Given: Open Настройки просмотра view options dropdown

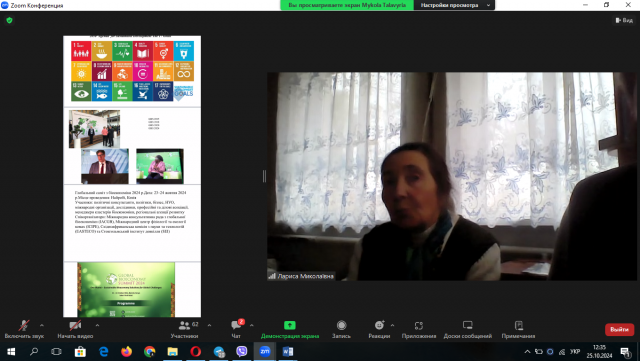Looking at the screenshot, I should click(x=454, y=5).
